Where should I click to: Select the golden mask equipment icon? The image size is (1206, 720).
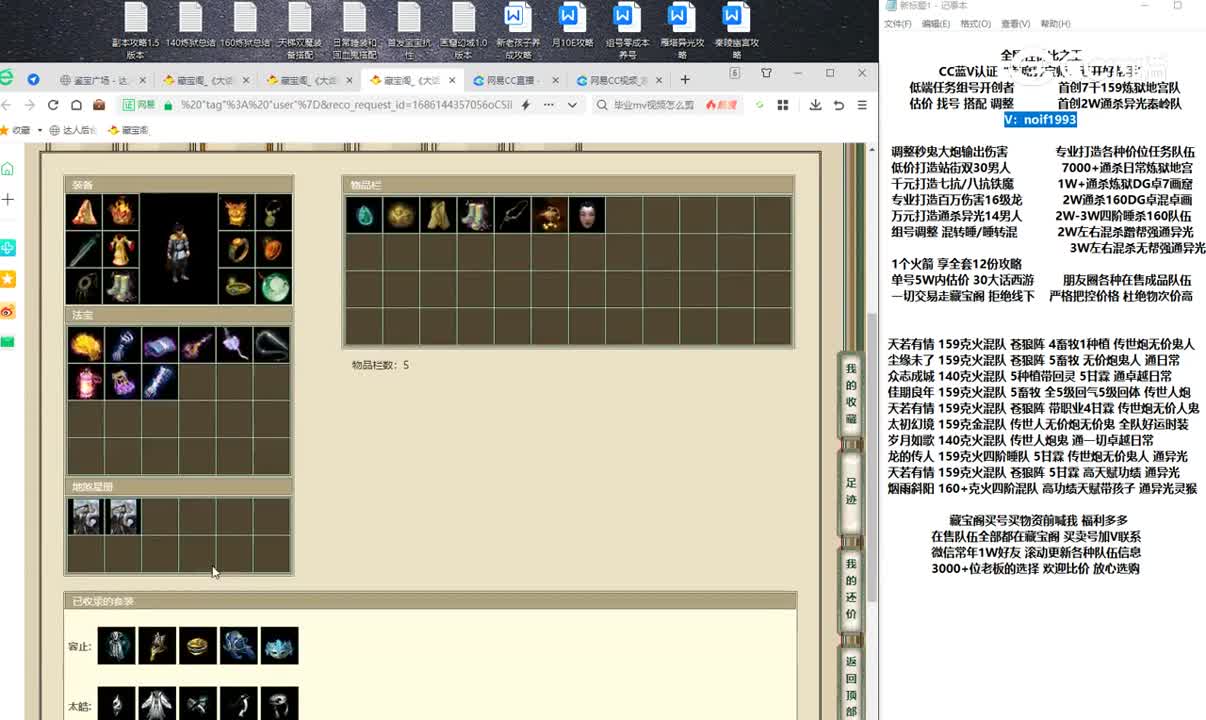coord(237,212)
